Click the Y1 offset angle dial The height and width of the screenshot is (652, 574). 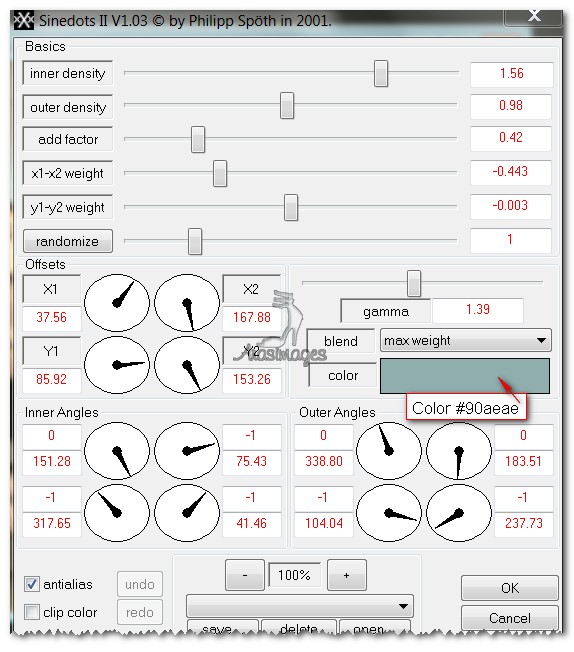(117, 365)
